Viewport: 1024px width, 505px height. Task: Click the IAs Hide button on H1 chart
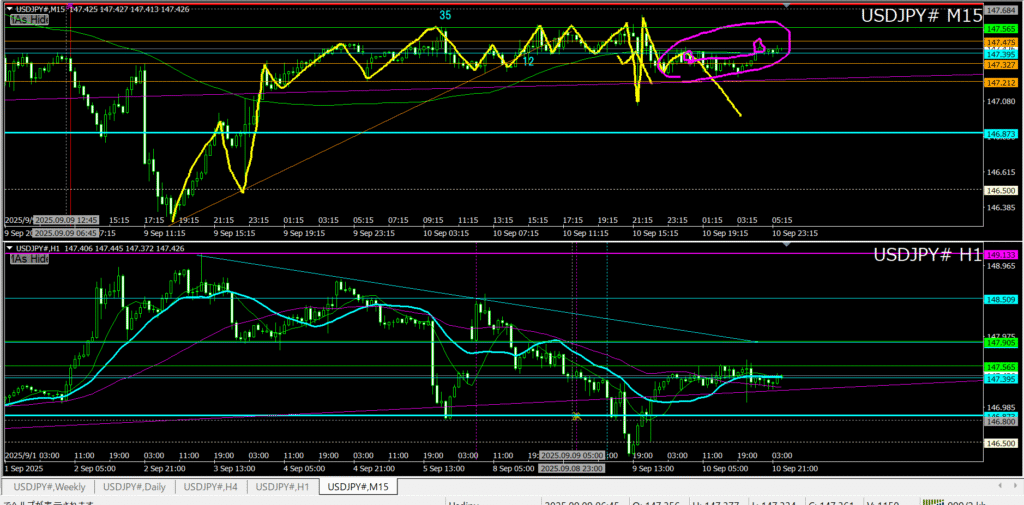(29, 259)
